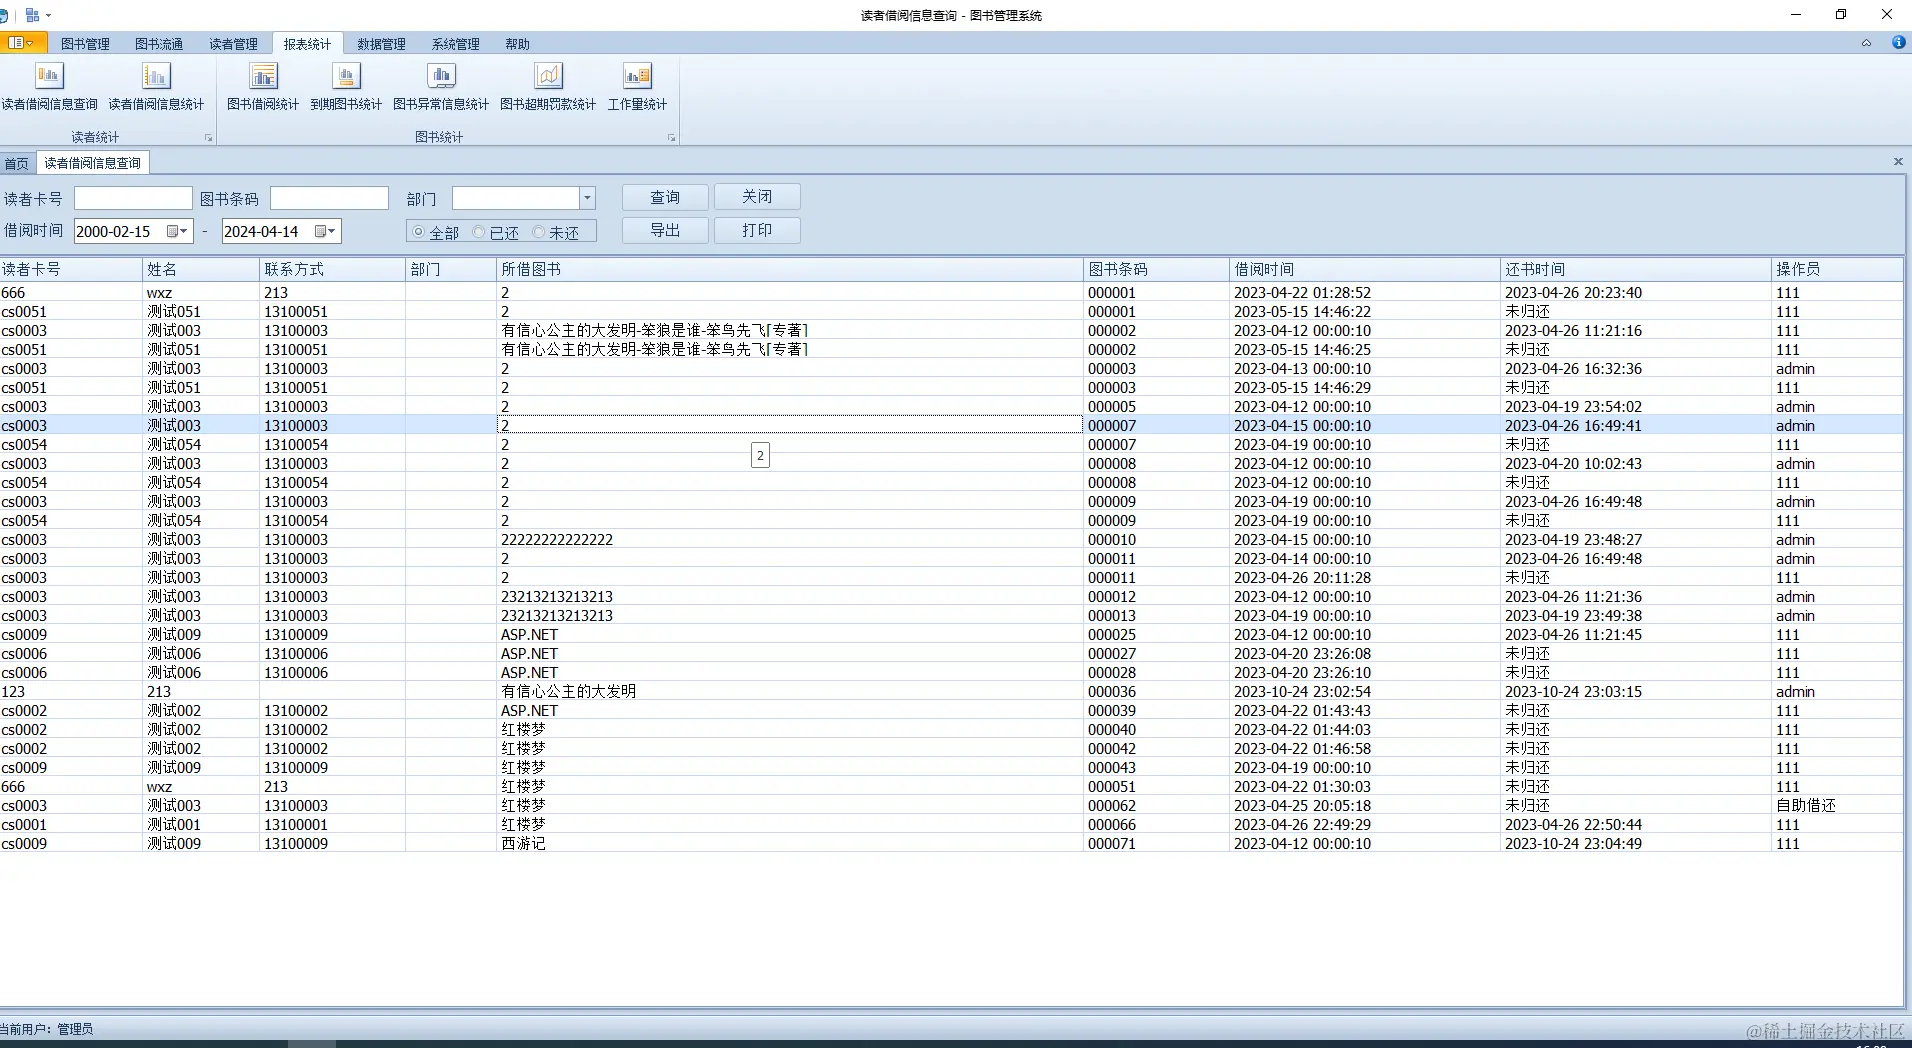Select barcode cell 000025
Image resolution: width=1912 pixels, height=1048 pixels.
[x=1156, y=634]
